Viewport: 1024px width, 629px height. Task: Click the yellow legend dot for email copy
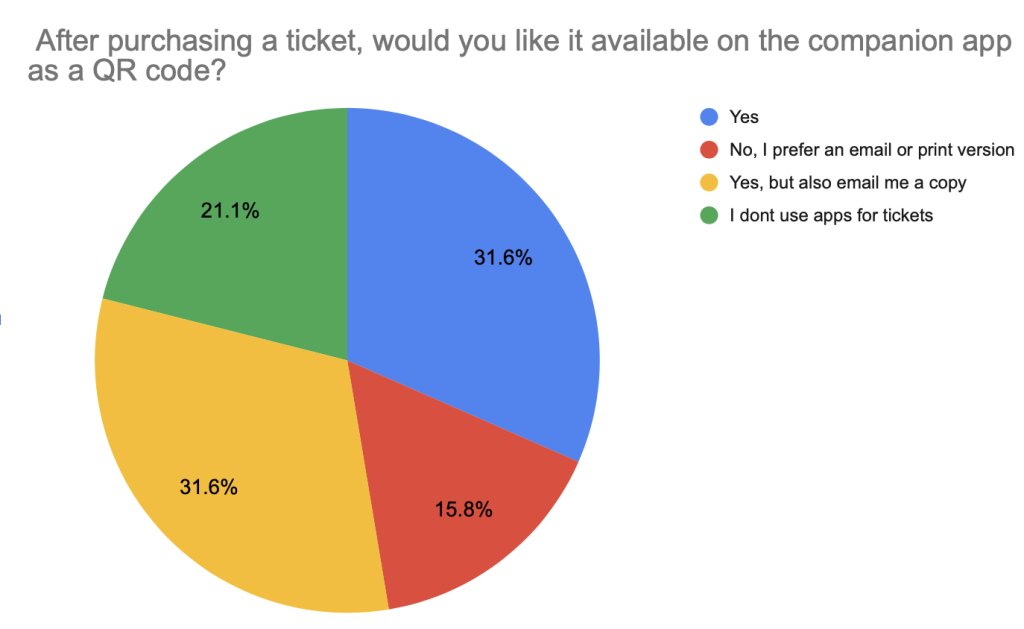click(709, 183)
